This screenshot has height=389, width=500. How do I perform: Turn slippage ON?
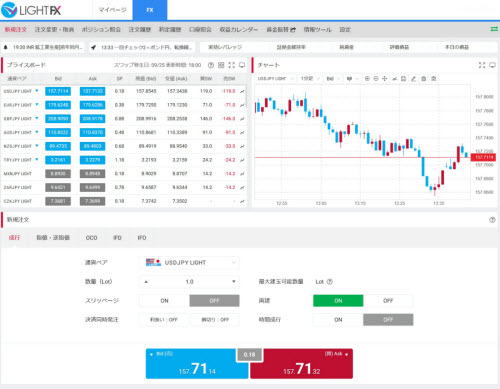pyautogui.click(x=164, y=301)
